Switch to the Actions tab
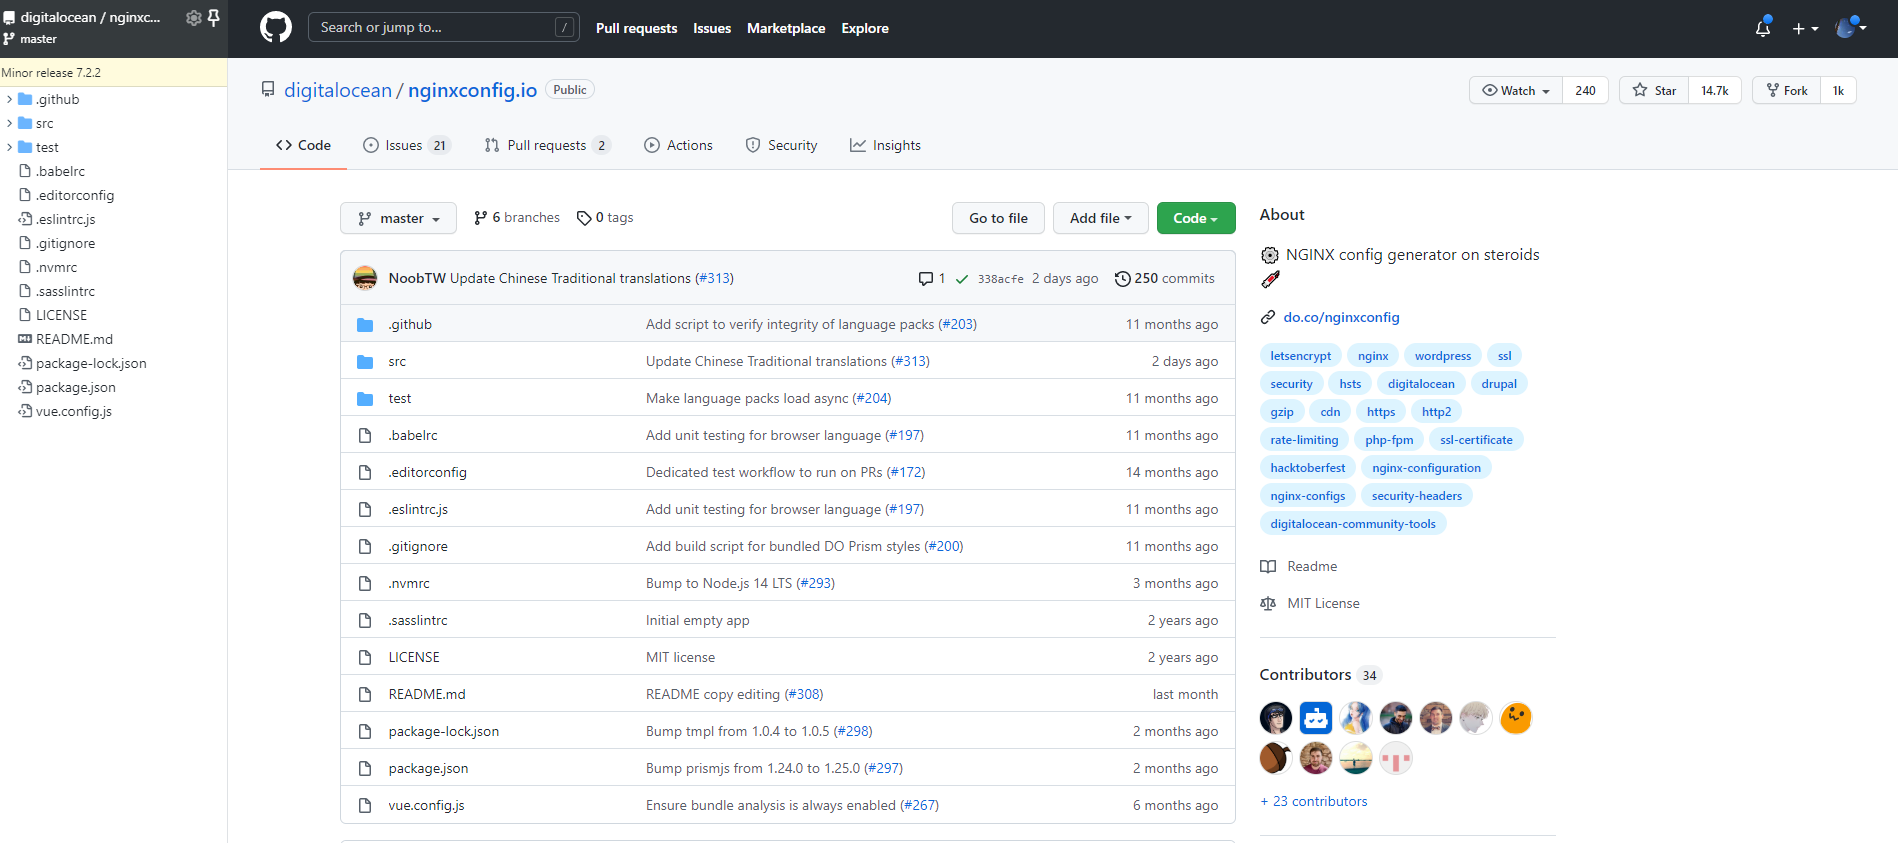The image size is (1898, 843). (678, 145)
